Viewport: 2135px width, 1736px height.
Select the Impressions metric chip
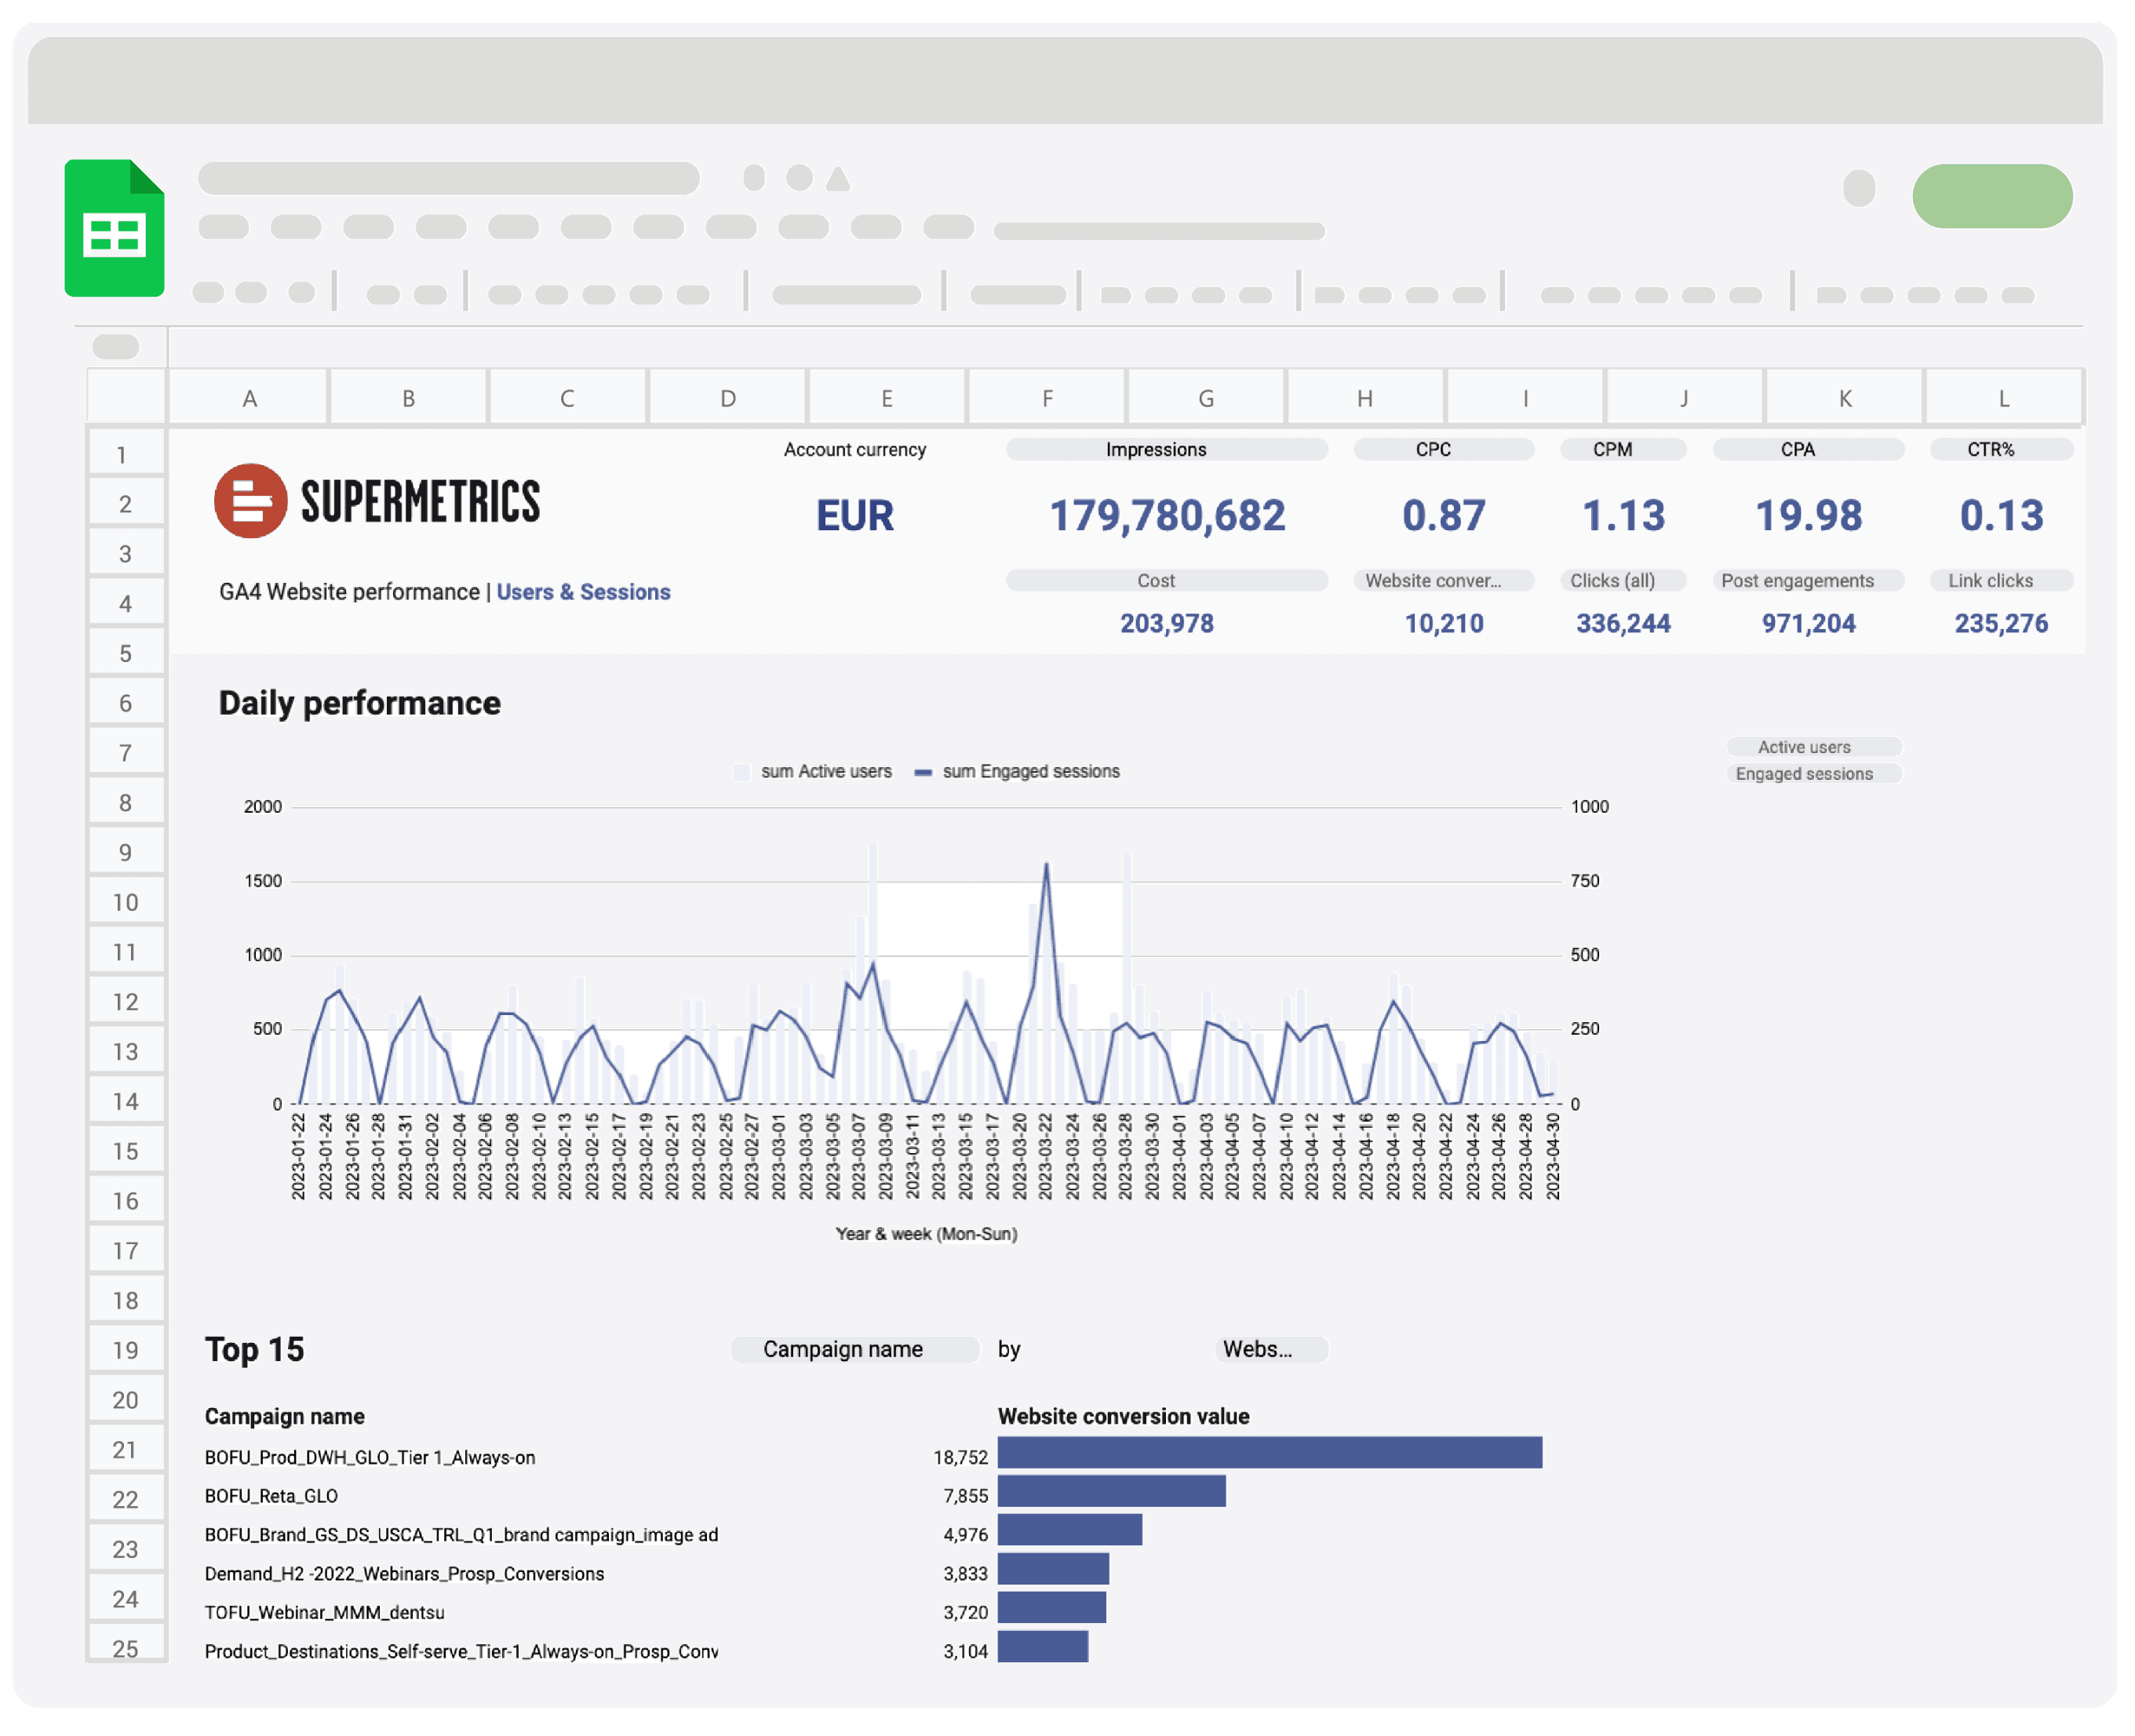[x=1167, y=449]
